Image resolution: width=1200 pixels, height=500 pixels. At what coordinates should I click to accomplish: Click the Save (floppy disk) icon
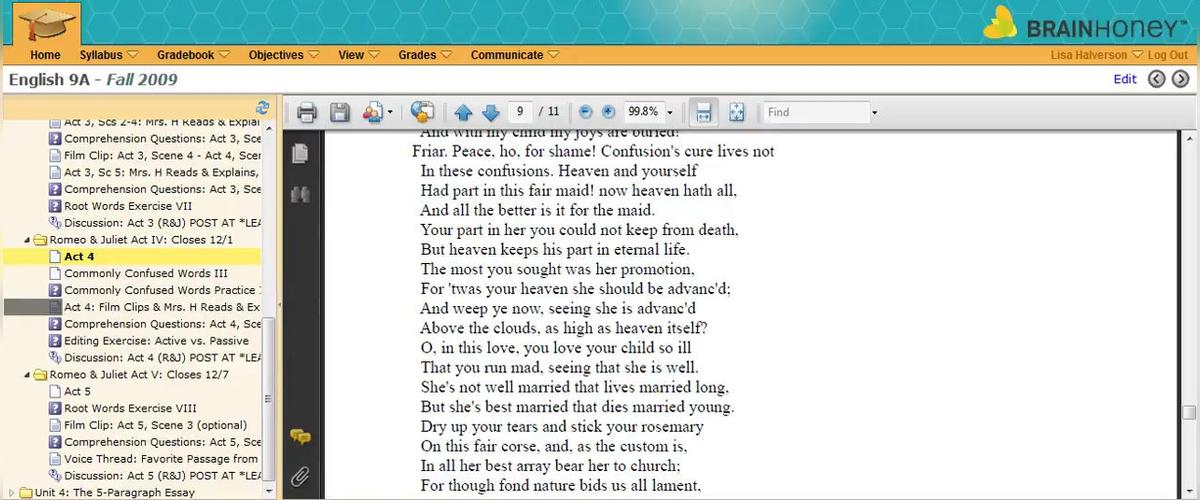point(340,112)
